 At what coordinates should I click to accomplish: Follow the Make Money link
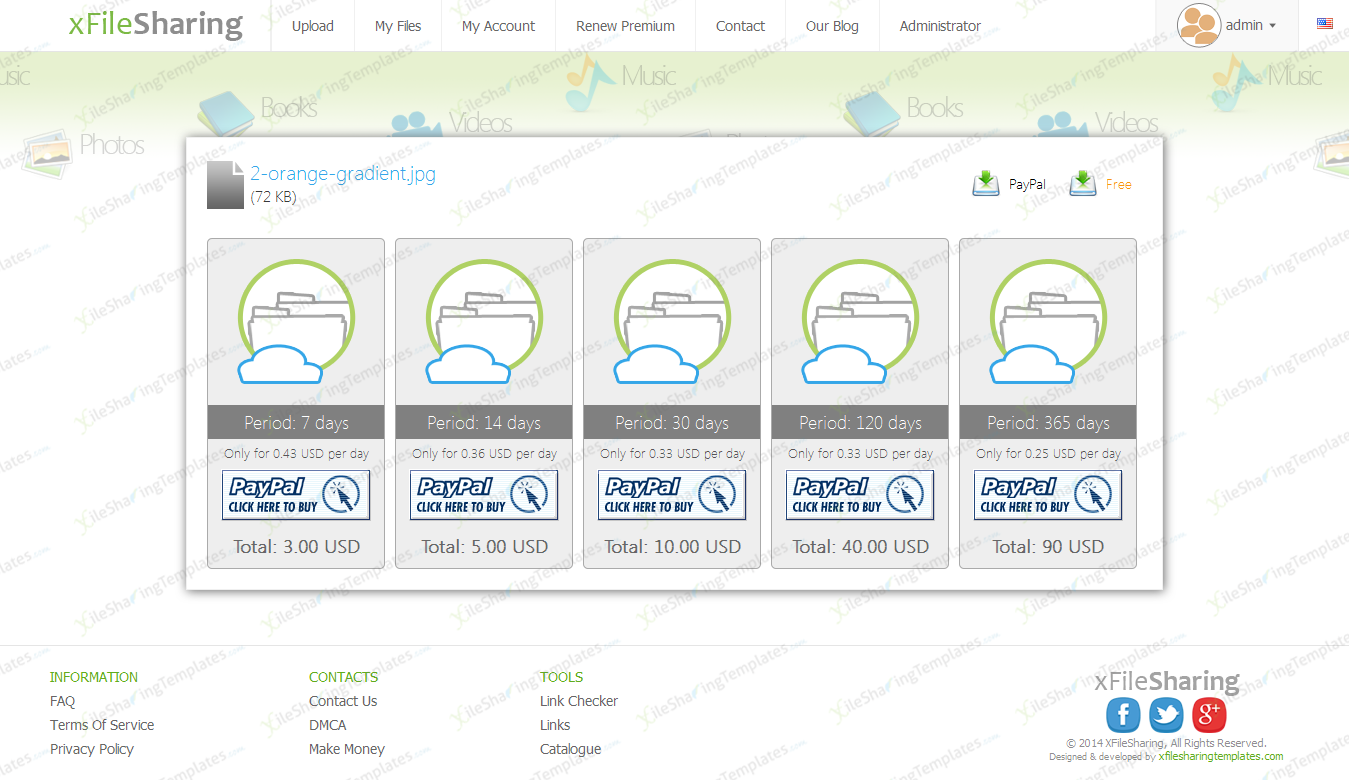[x=347, y=749]
